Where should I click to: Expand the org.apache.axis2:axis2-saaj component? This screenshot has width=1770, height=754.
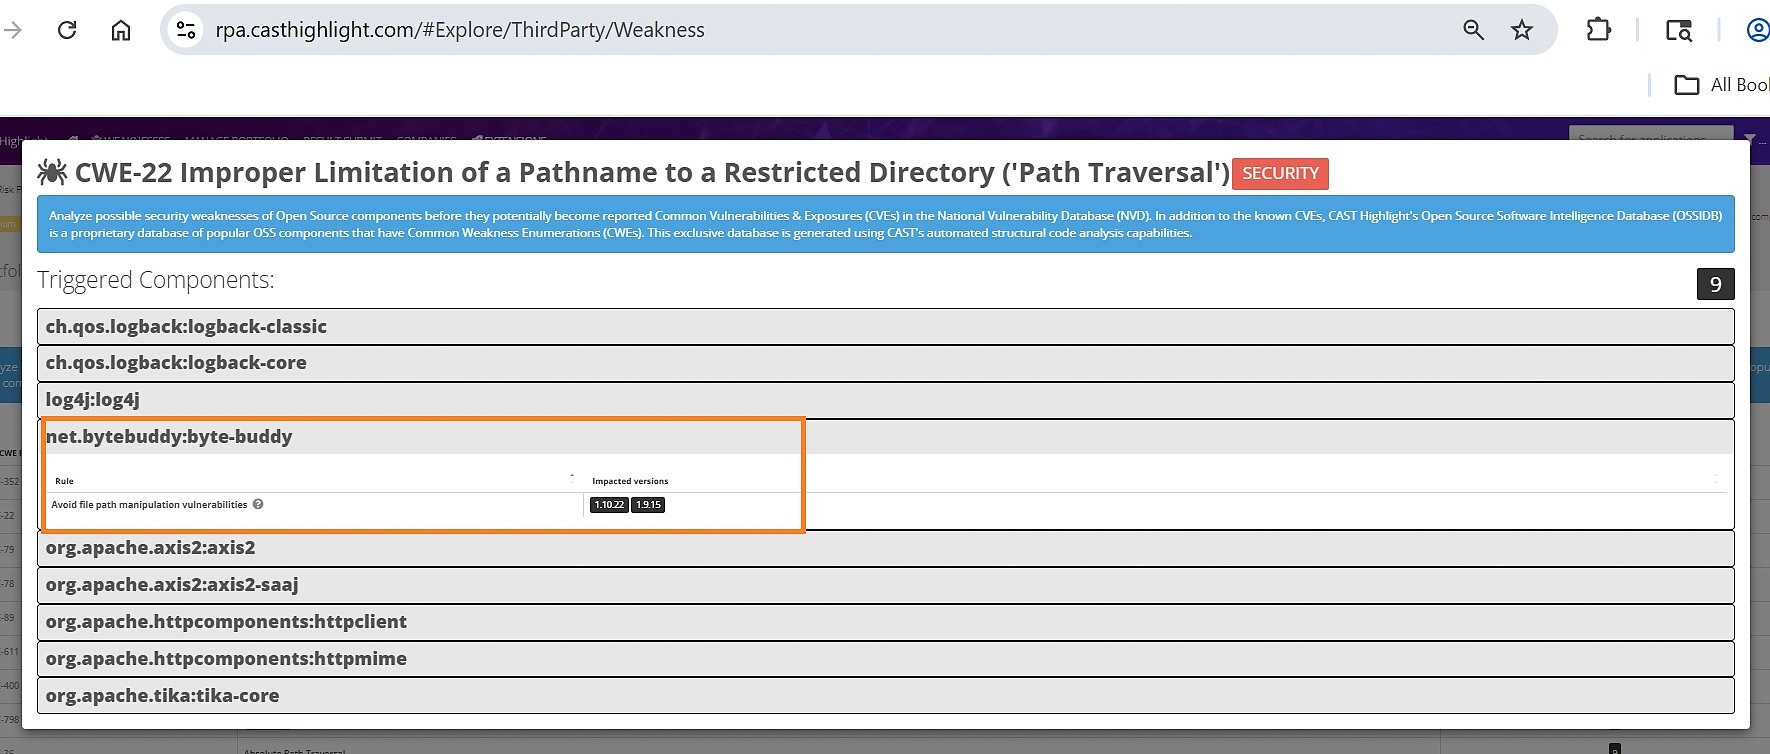point(885,585)
